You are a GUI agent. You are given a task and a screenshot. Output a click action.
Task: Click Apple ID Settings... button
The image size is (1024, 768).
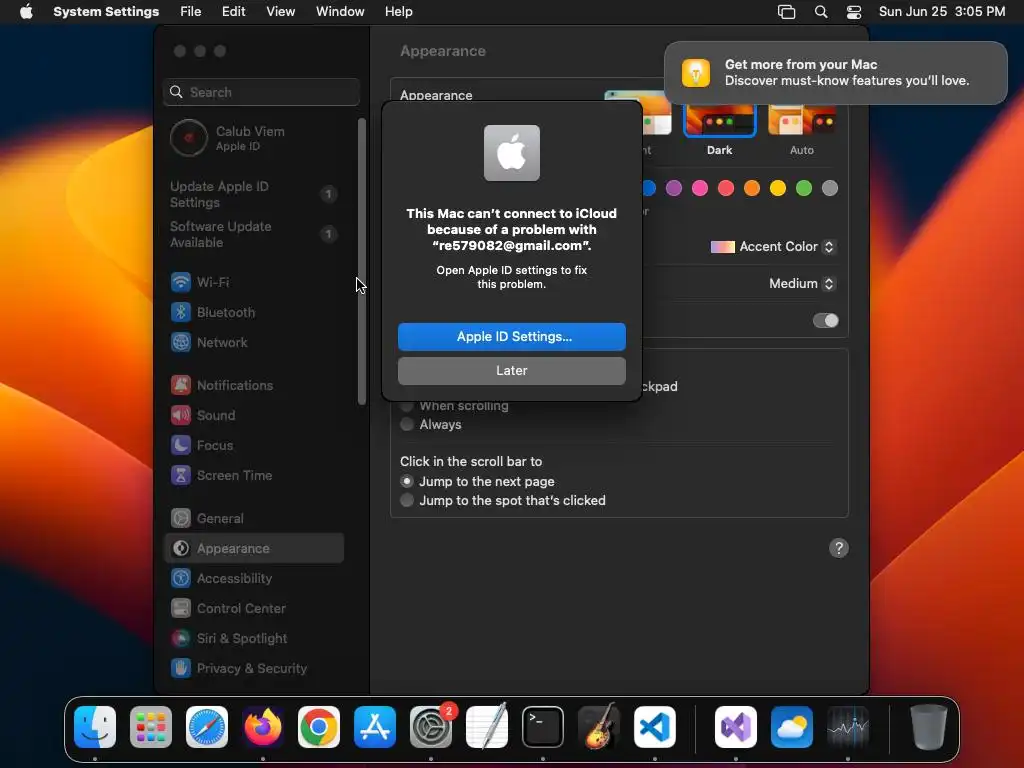512,337
